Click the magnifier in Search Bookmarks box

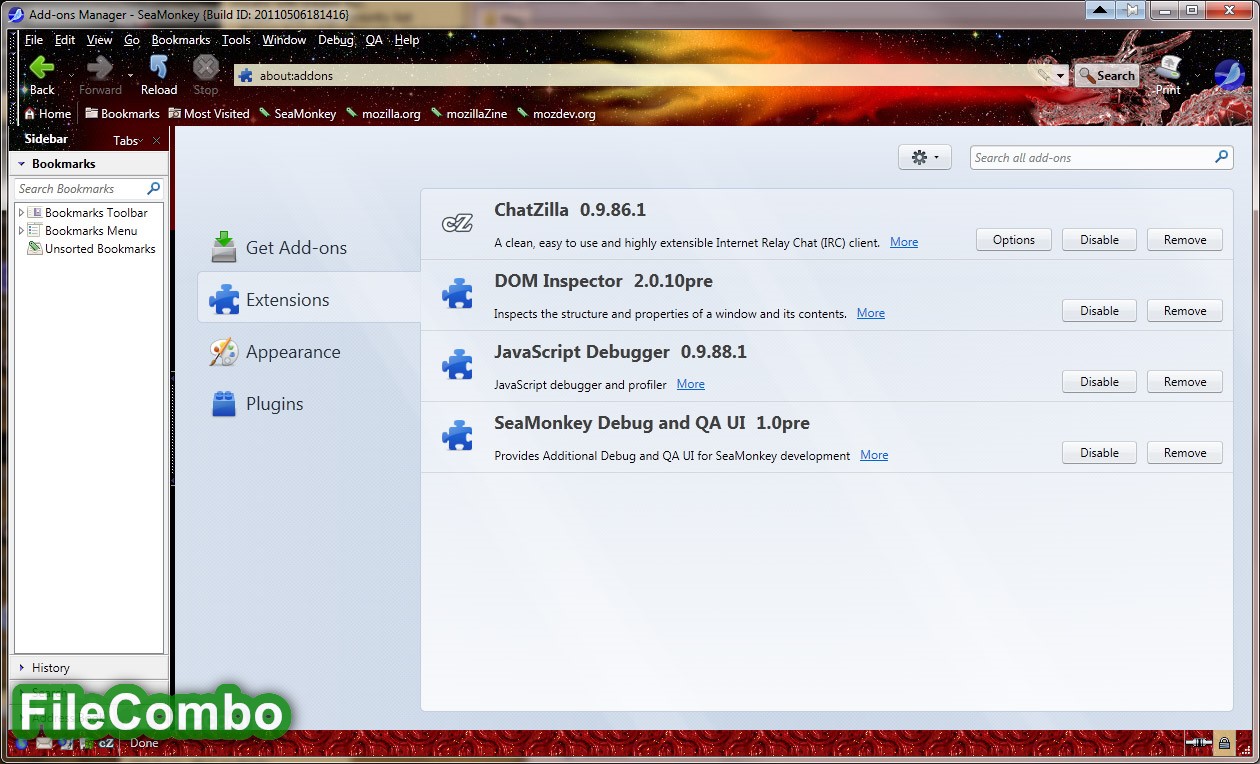coord(153,188)
